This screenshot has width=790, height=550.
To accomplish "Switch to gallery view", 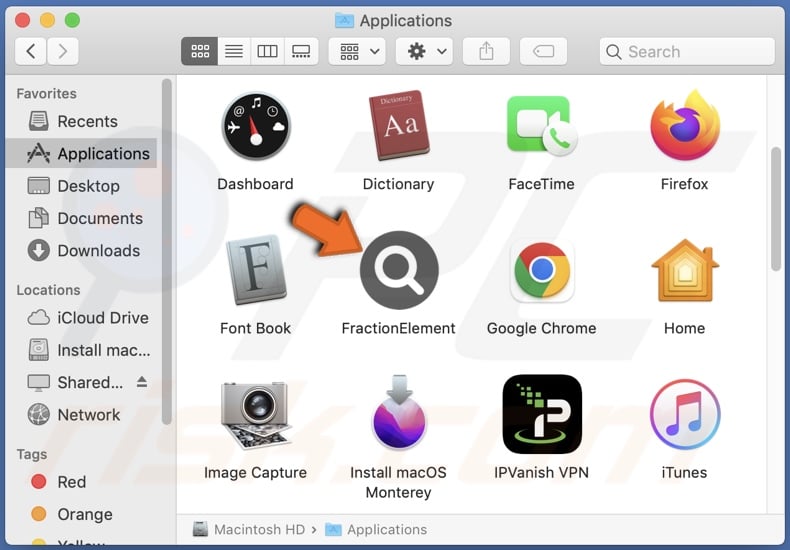I will [301, 51].
